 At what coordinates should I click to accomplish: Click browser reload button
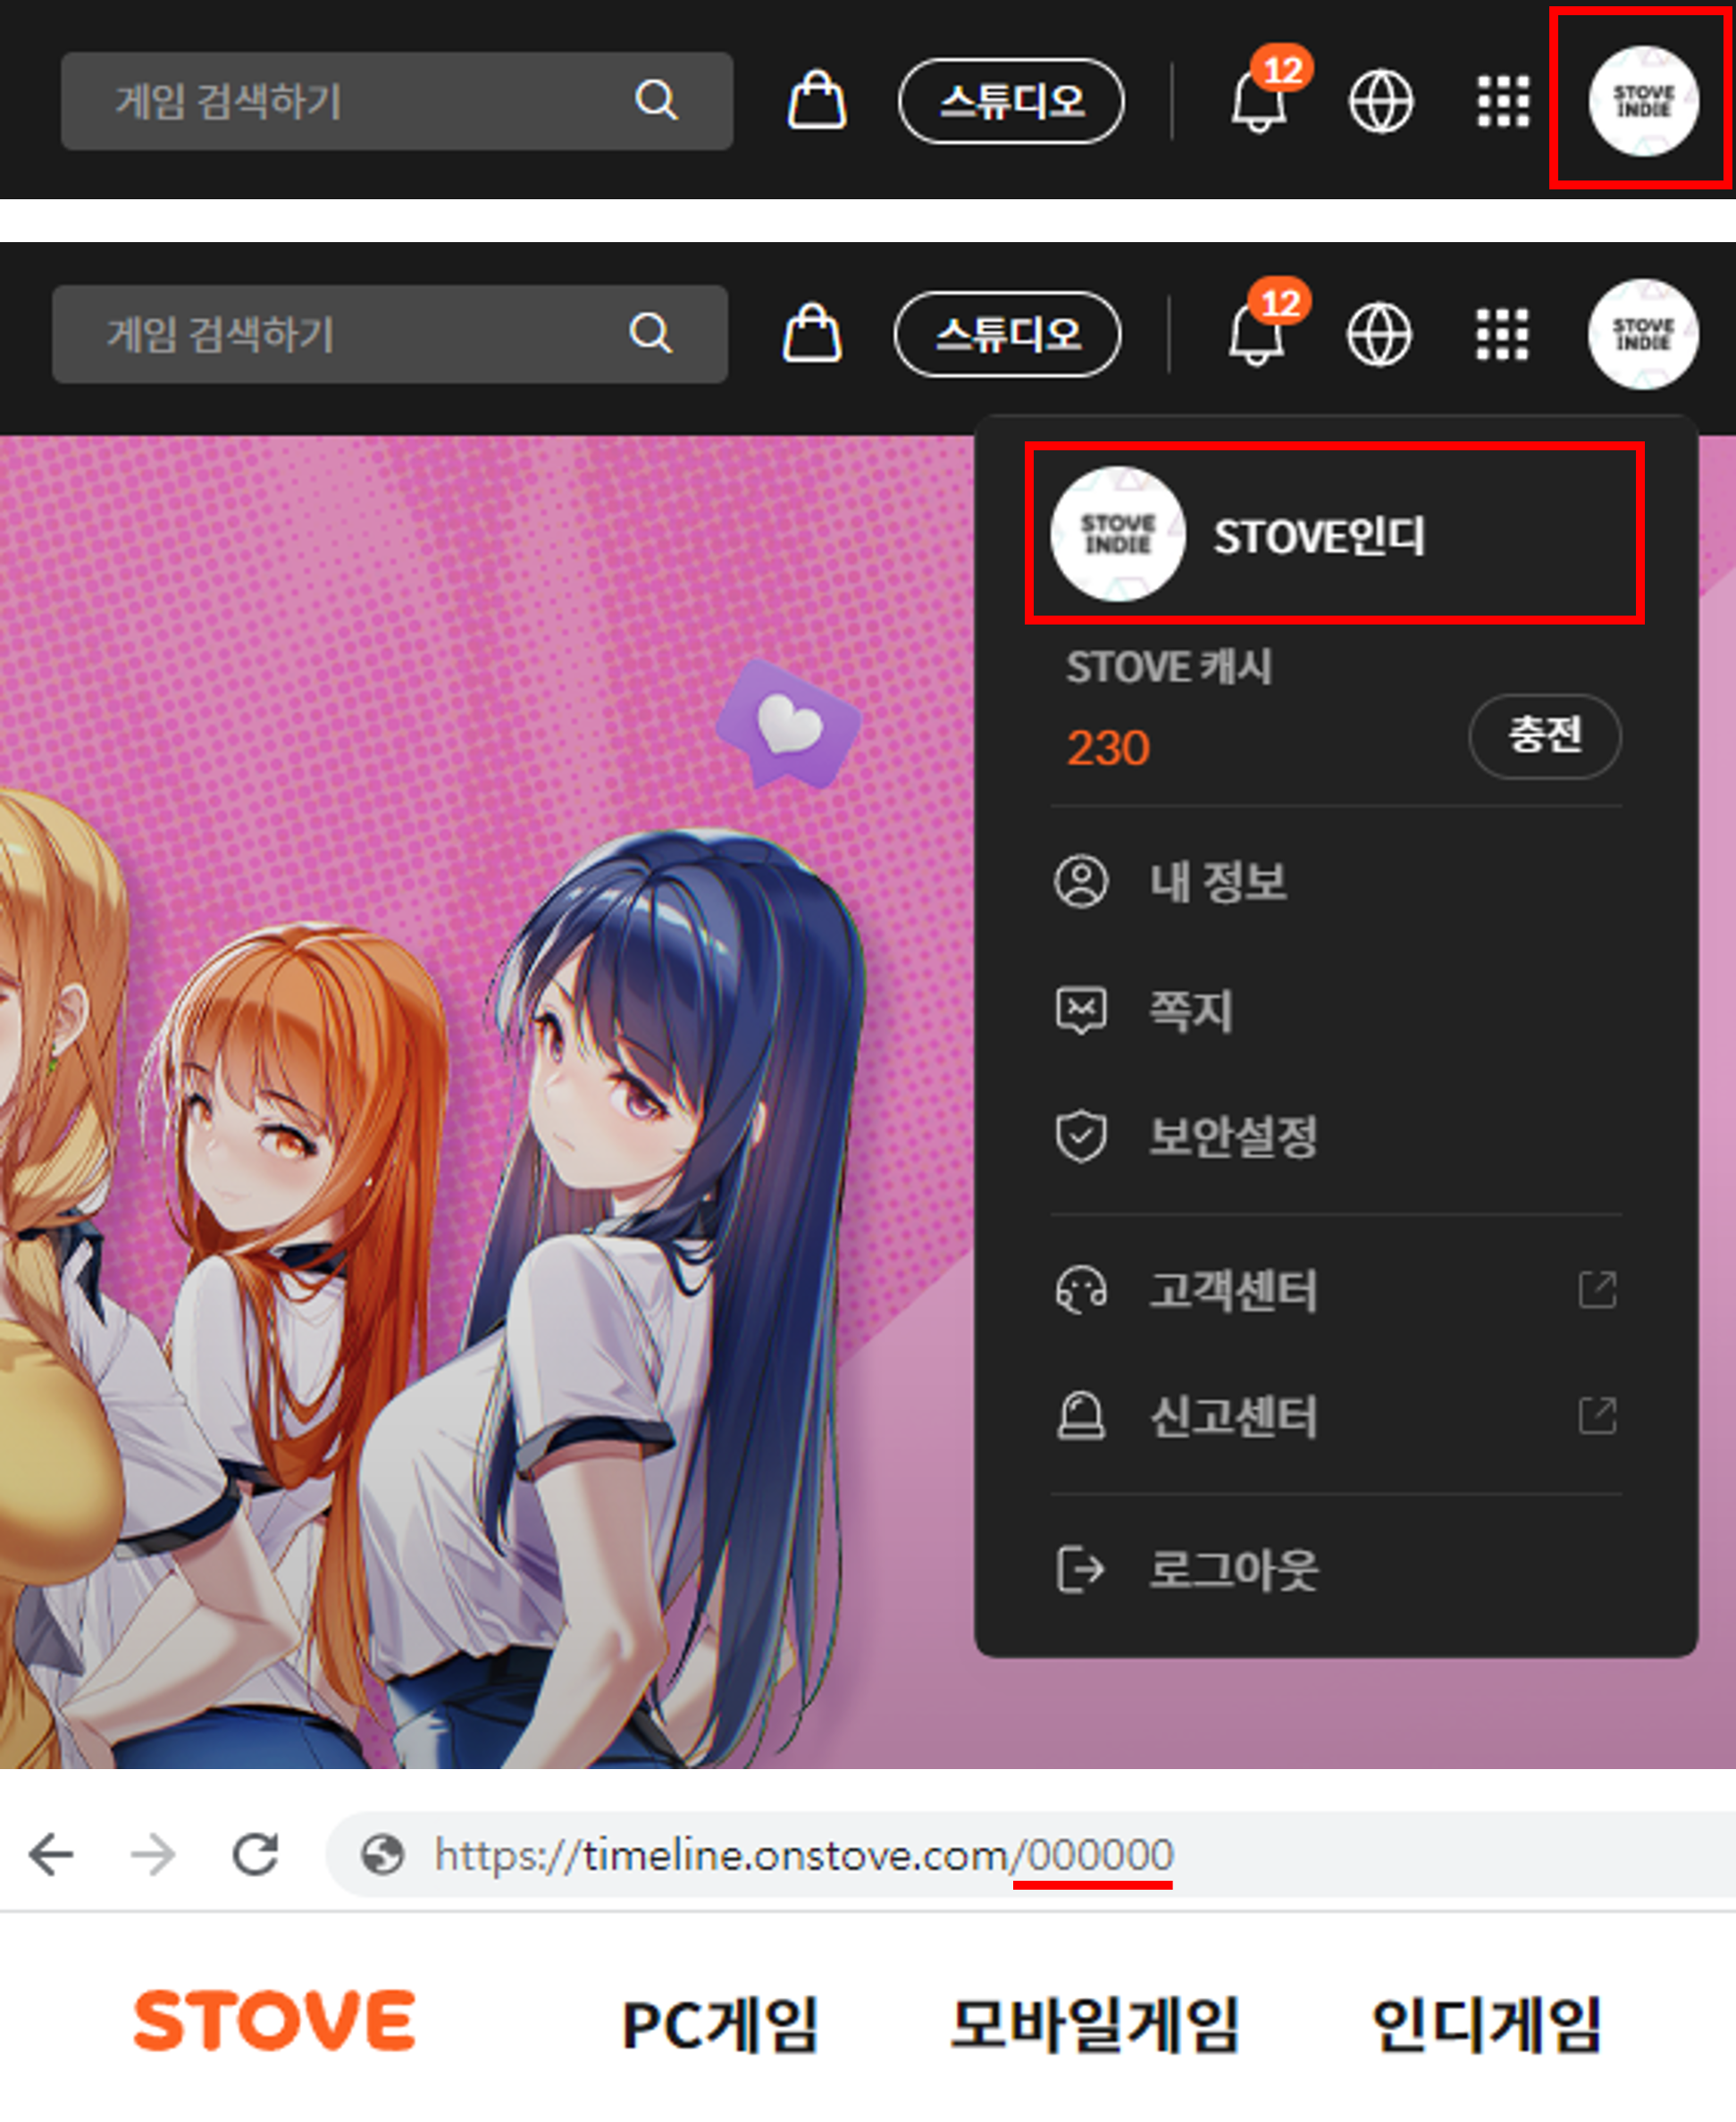click(x=255, y=1855)
